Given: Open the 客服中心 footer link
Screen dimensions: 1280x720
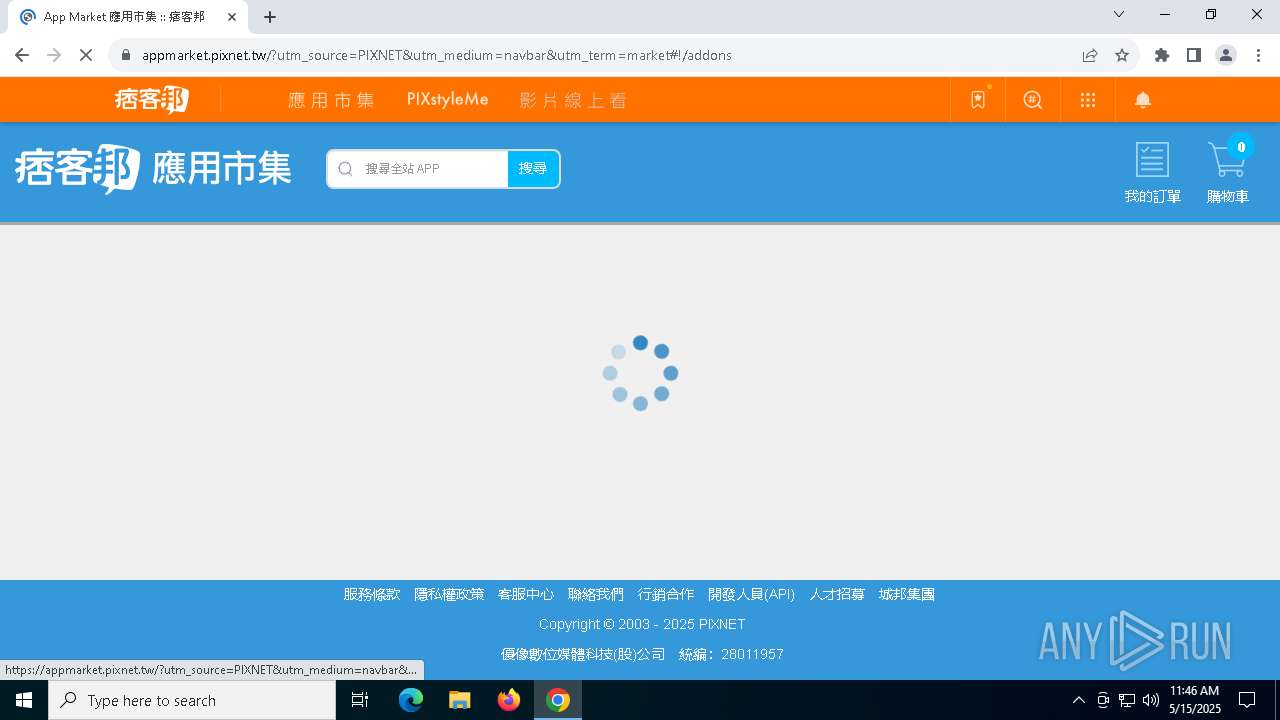Looking at the screenshot, I should pos(526,594).
